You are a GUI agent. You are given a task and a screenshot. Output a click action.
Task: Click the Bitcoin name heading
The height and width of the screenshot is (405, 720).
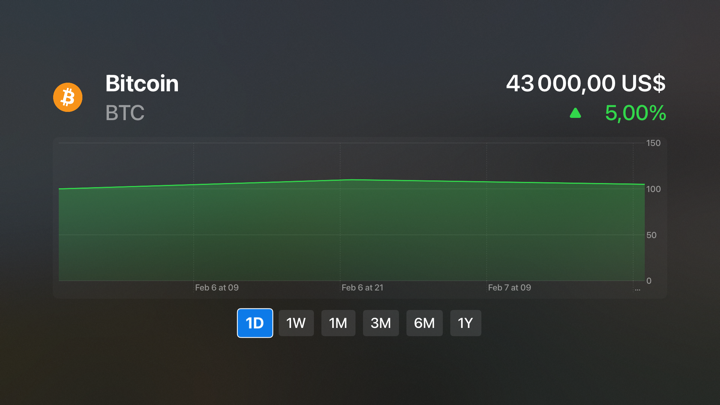tap(142, 84)
